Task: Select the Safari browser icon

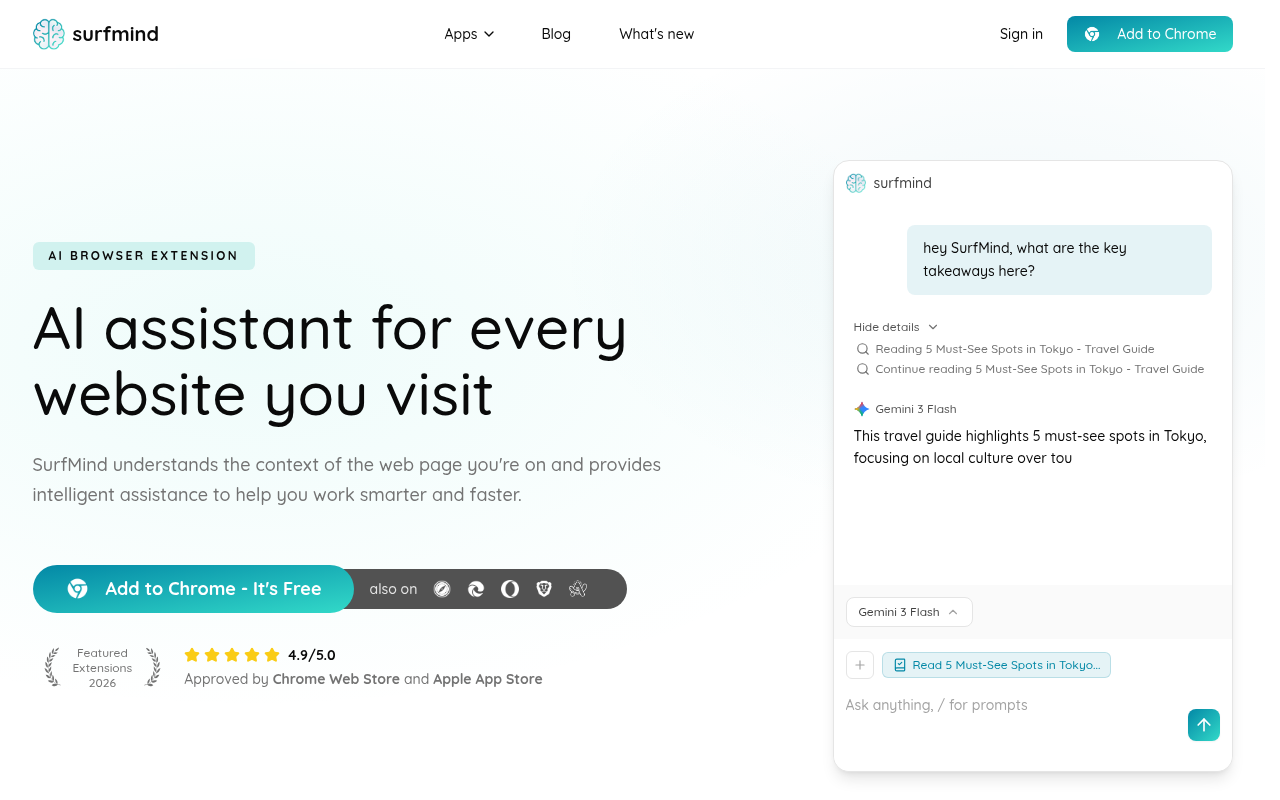Action: tap(442, 589)
